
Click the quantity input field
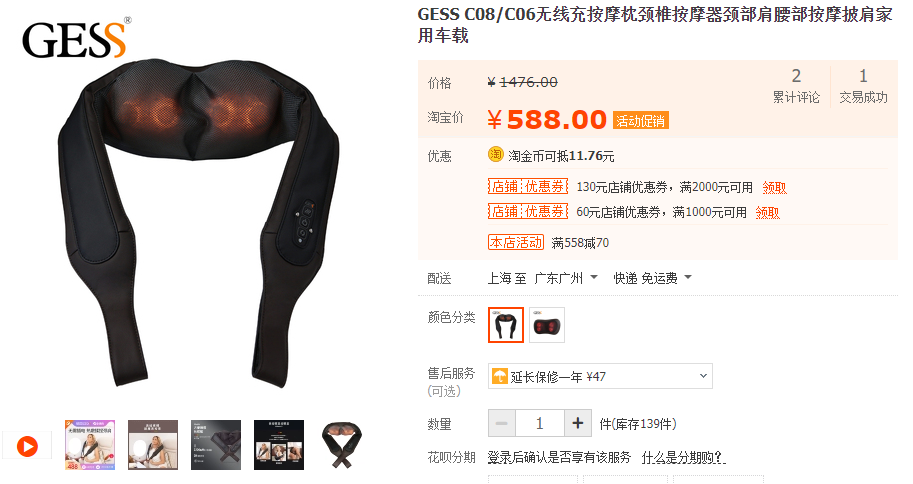point(540,423)
